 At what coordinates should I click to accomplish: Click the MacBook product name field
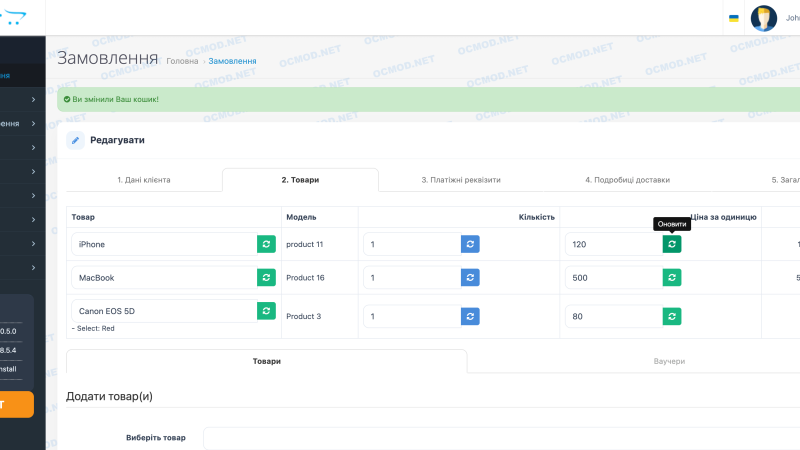point(164,278)
